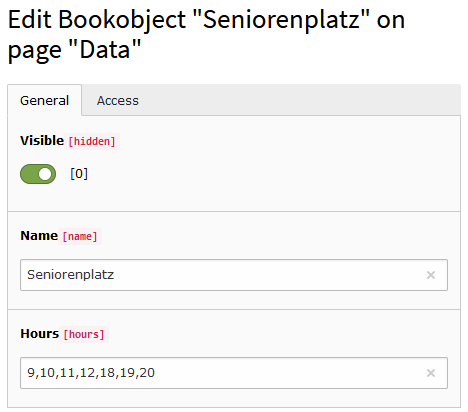
Task: Switch to the Access tab
Action: pos(118,101)
